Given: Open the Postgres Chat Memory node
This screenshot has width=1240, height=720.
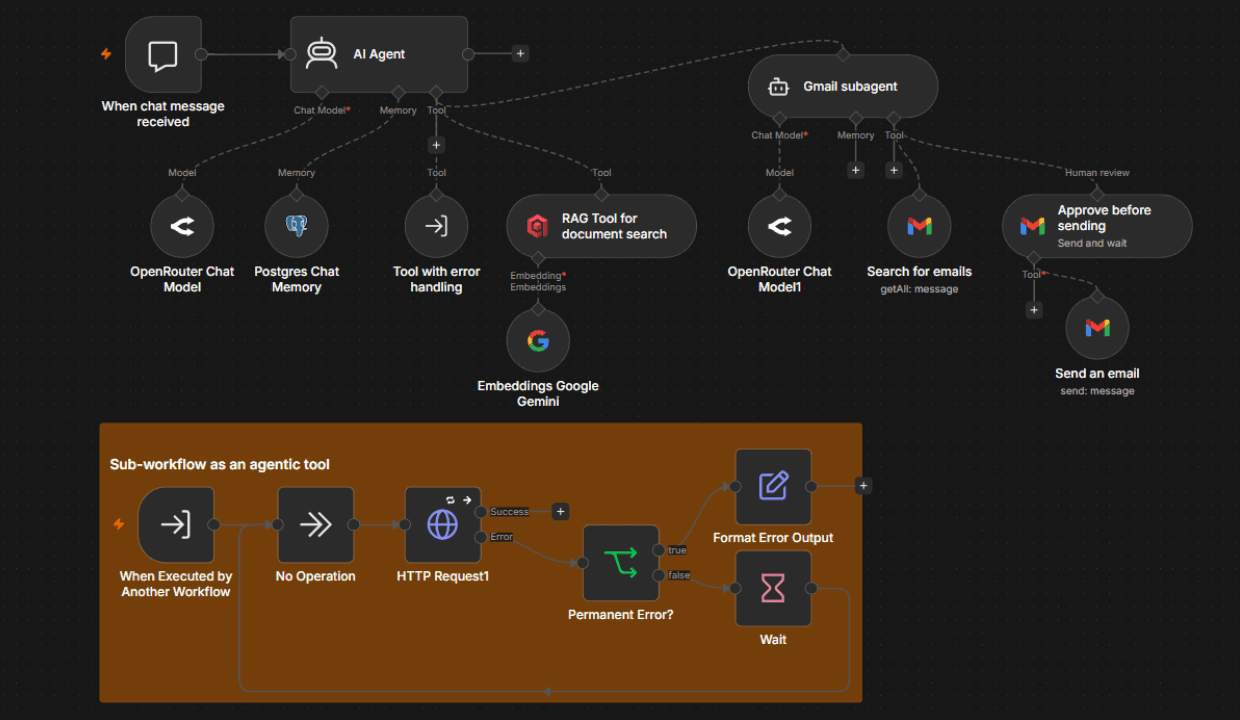Looking at the screenshot, I should [296, 226].
